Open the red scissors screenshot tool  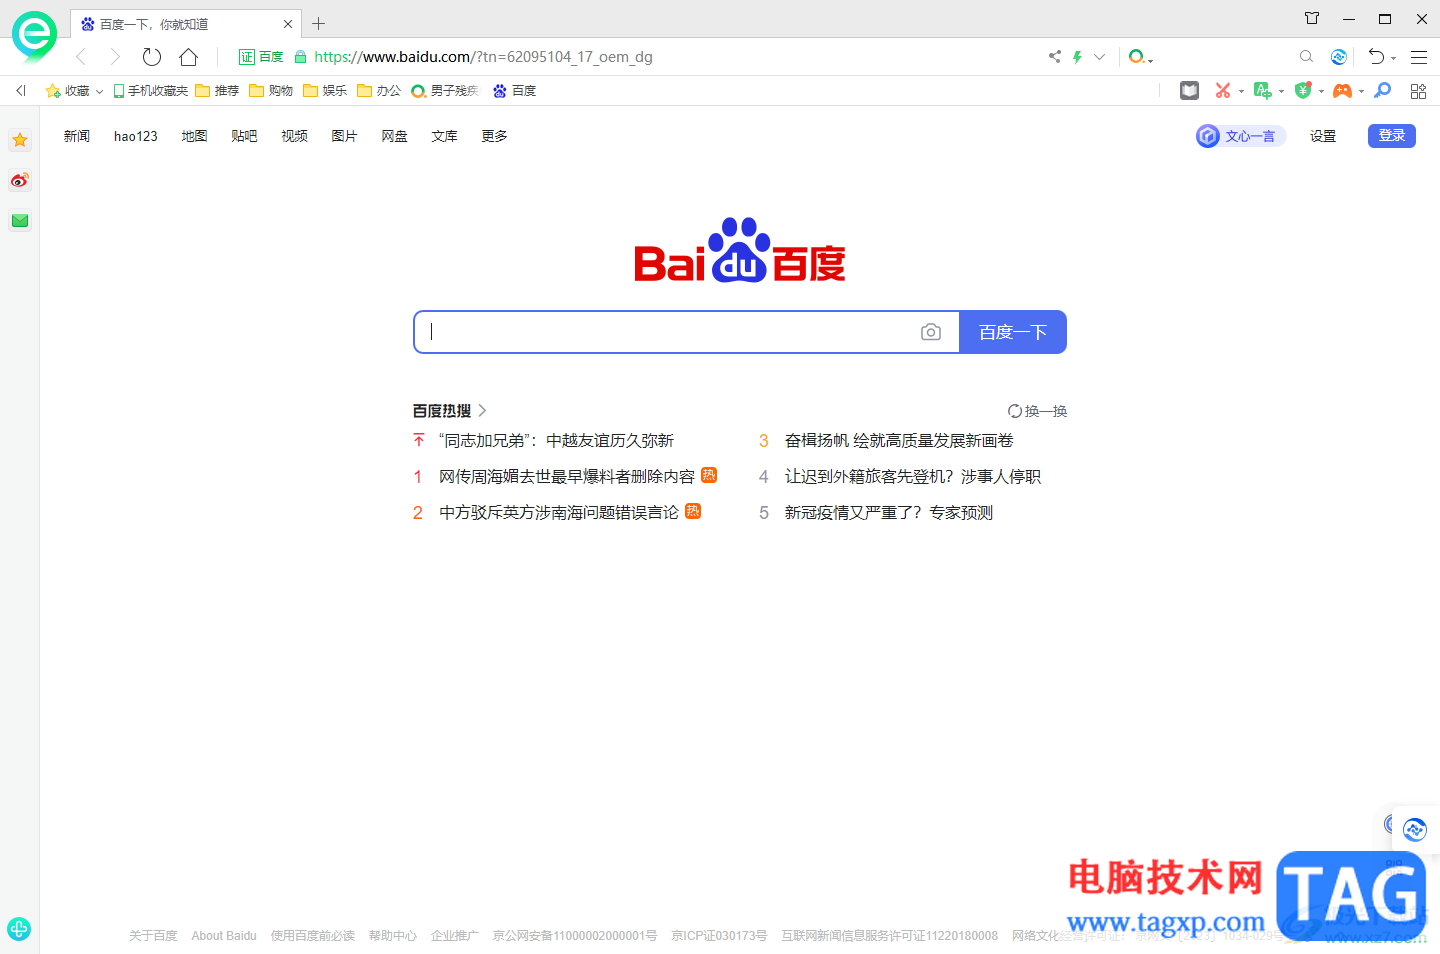tap(1222, 91)
